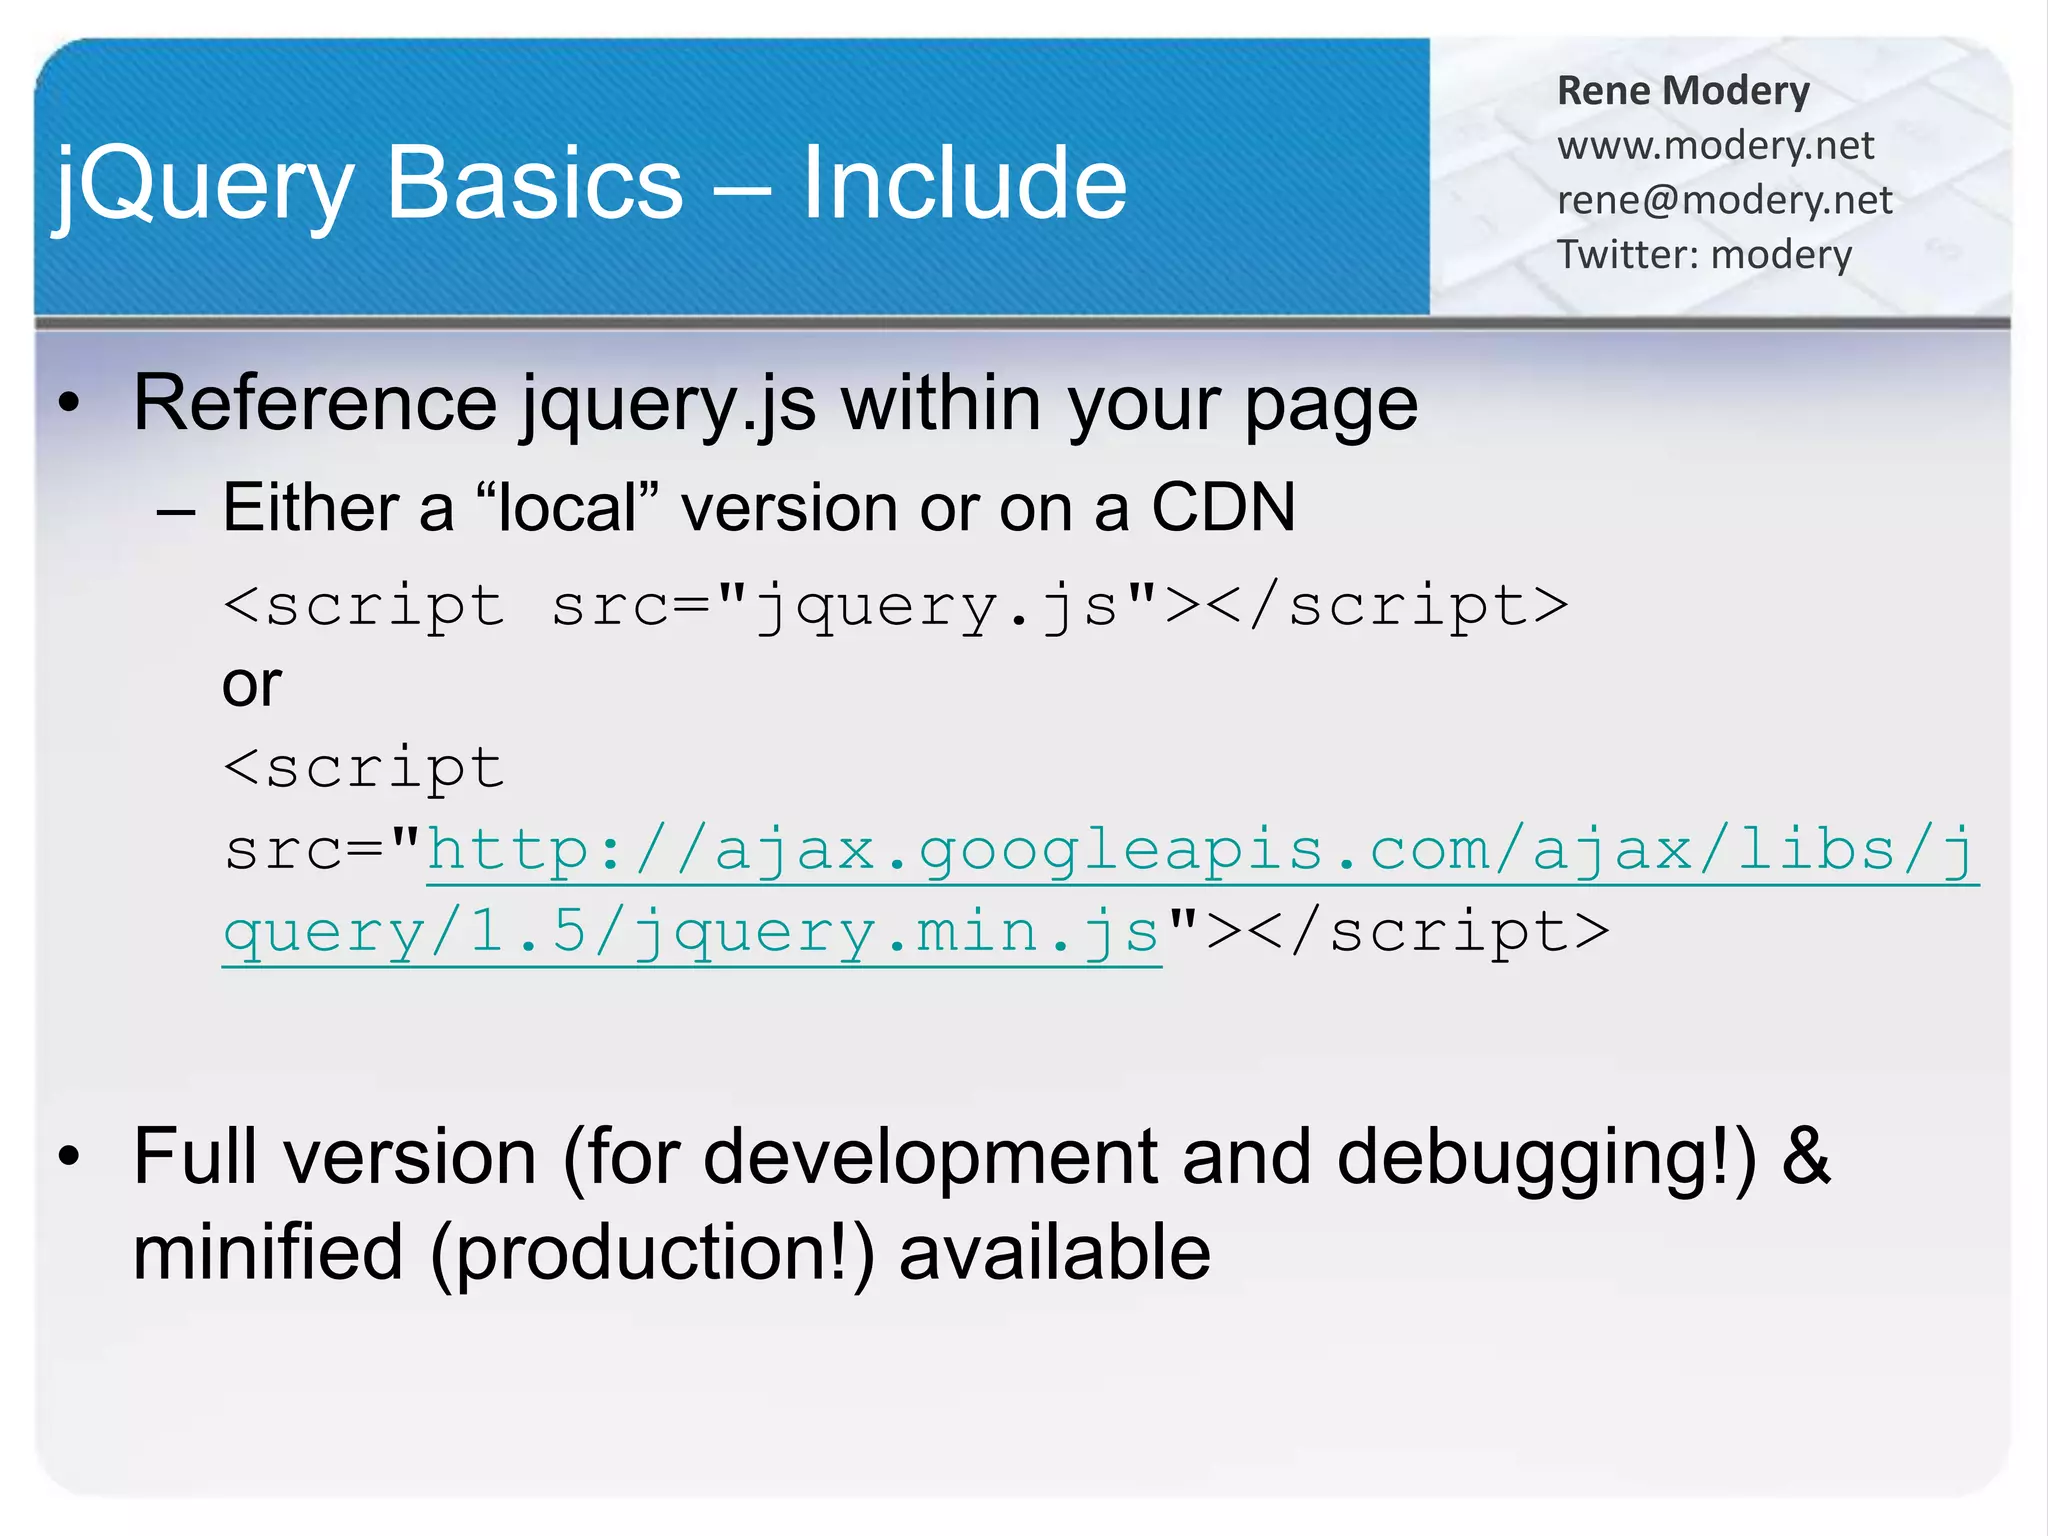Click the word 'or' between code samples
The height and width of the screenshot is (1536, 2048).
click(x=252, y=688)
